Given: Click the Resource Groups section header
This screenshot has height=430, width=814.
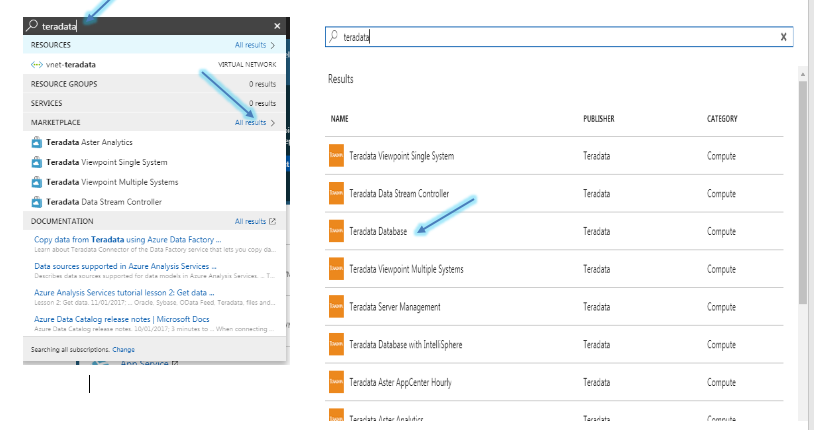Looking at the screenshot, I should click(x=154, y=84).
